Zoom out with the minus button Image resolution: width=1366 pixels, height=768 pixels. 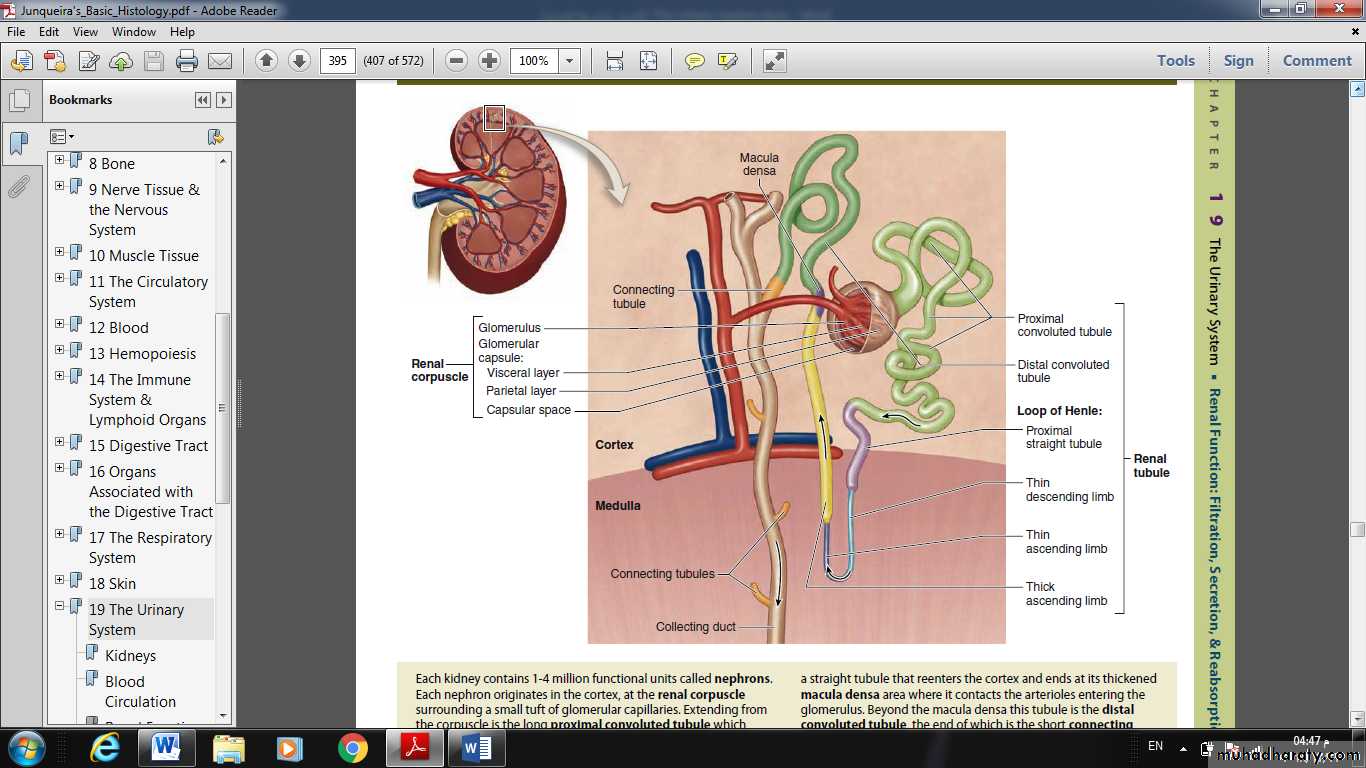click(457, 61)
